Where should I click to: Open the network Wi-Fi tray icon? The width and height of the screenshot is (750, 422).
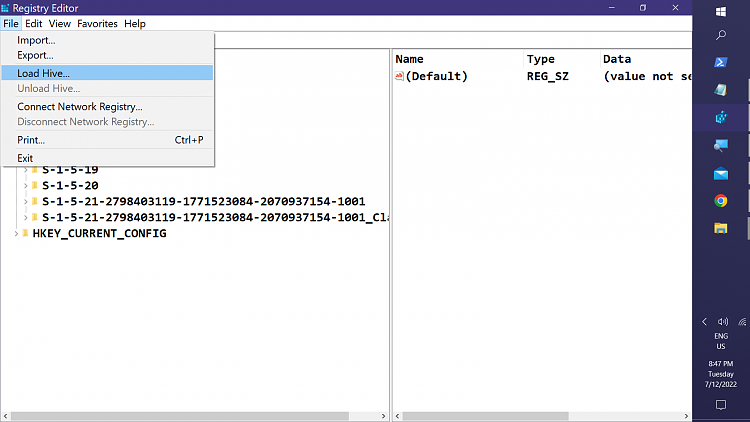click(x=742, y=322)
